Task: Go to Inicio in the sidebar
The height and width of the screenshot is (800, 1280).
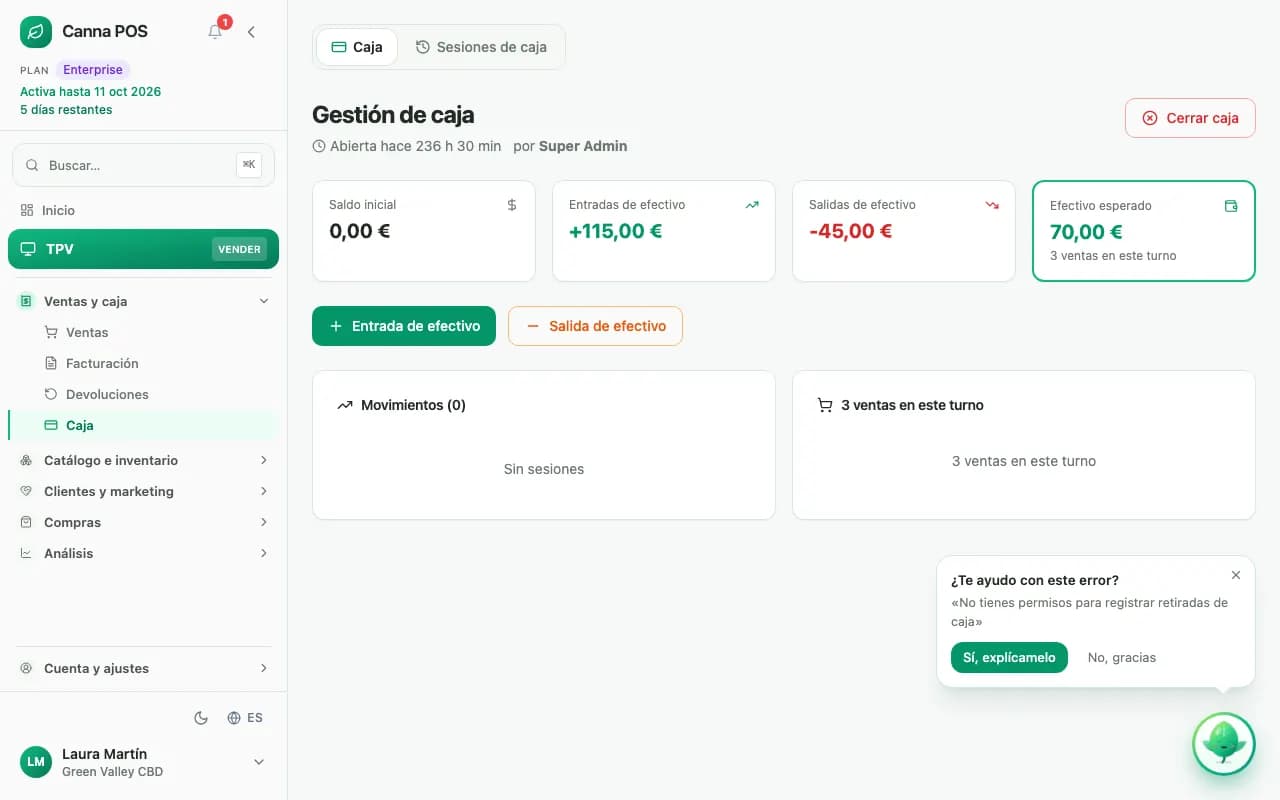Action: point(143,210)
